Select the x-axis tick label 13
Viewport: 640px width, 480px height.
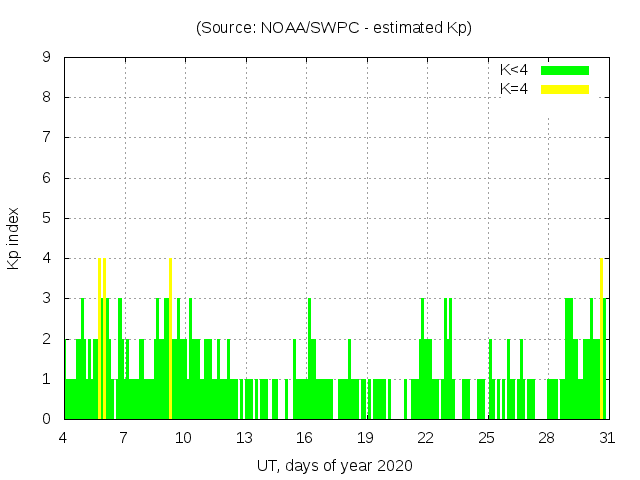tap(245, 437)
